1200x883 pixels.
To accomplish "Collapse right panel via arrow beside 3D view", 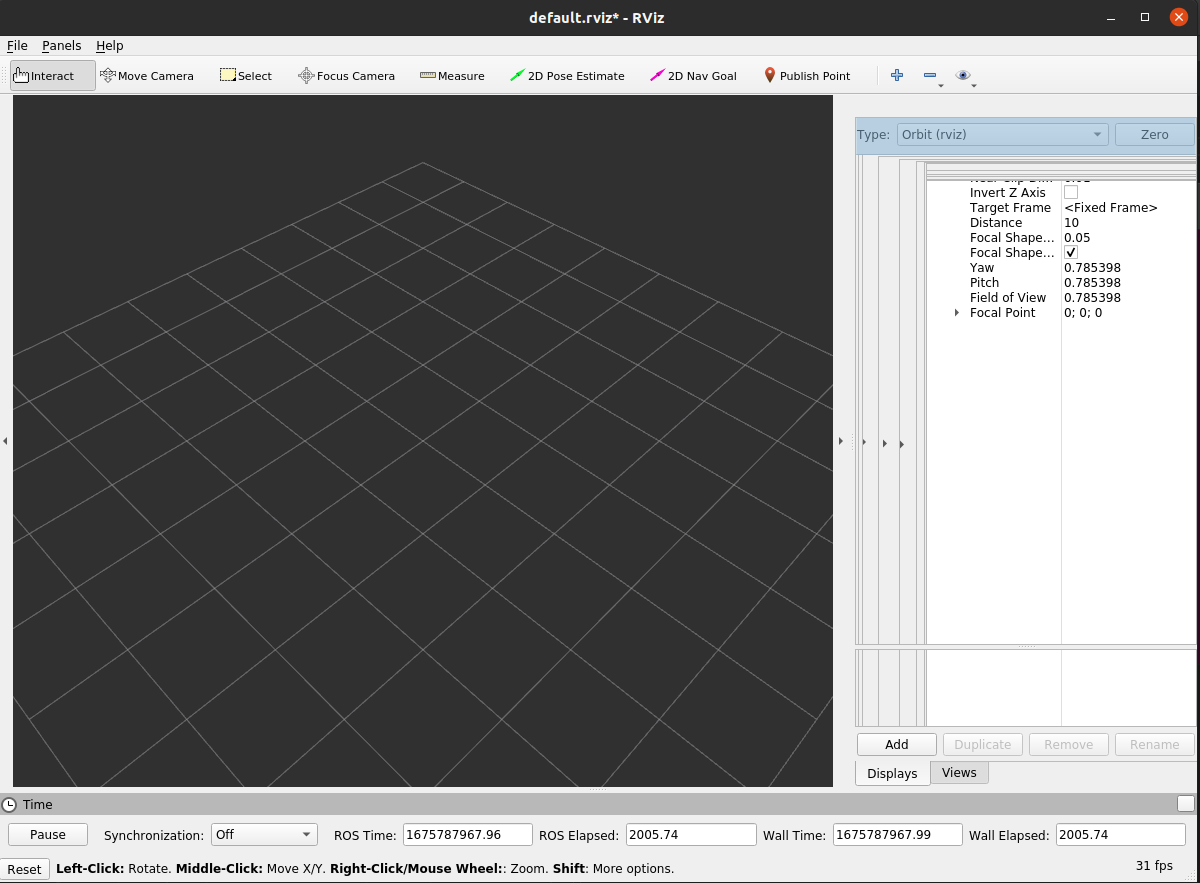I will (840, 441).
